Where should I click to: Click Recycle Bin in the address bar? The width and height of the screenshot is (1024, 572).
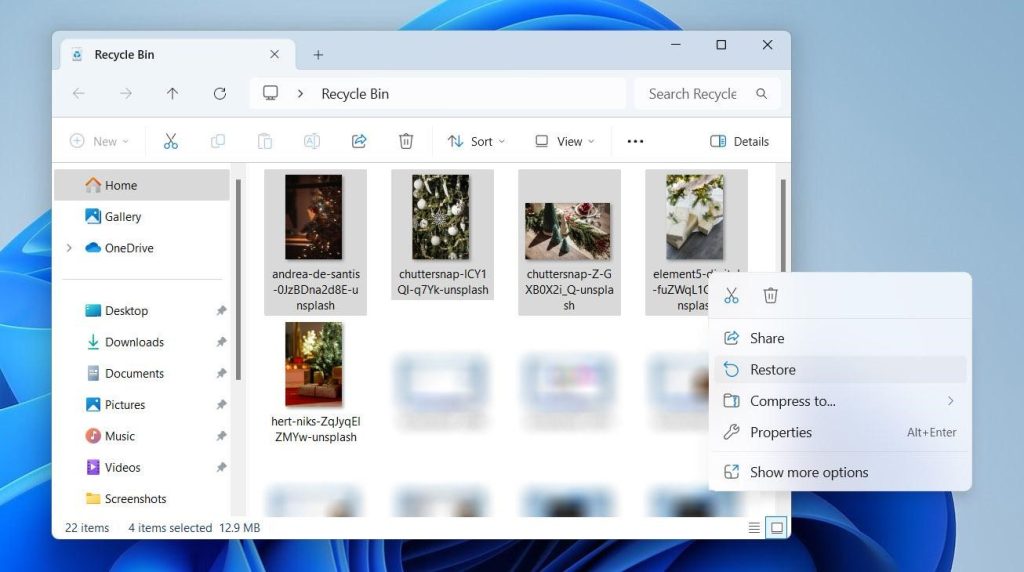[x=355, y=94]
